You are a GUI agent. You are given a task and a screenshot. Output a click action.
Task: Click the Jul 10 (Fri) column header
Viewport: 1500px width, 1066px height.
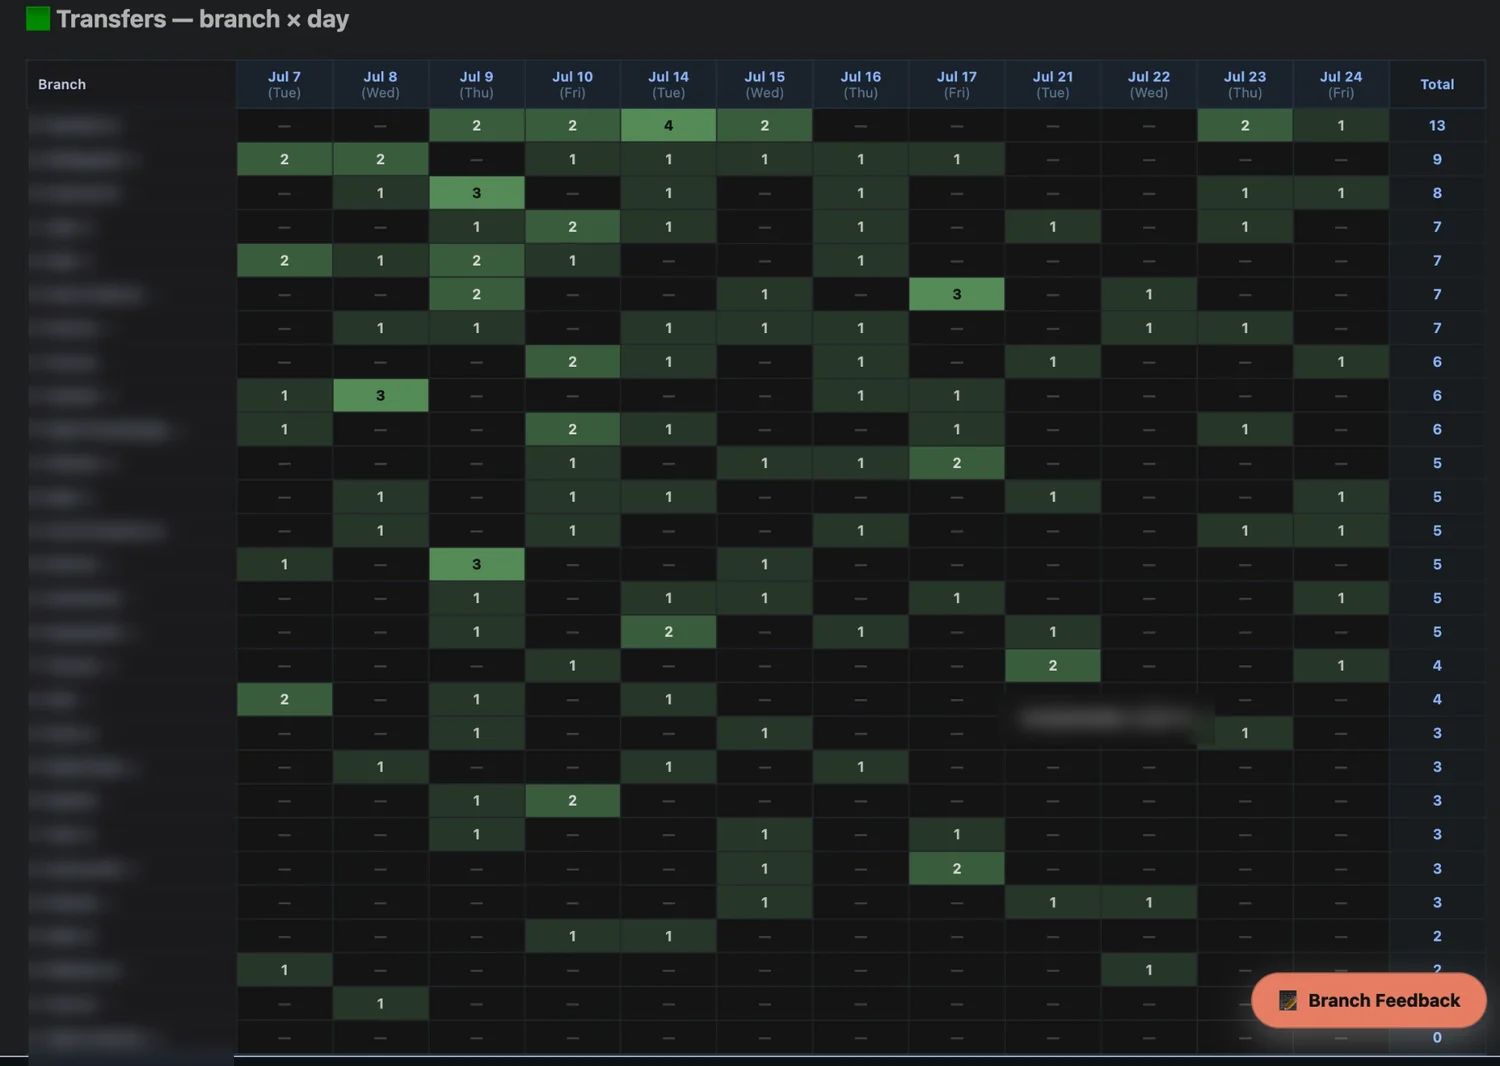[x=572, y=84]
